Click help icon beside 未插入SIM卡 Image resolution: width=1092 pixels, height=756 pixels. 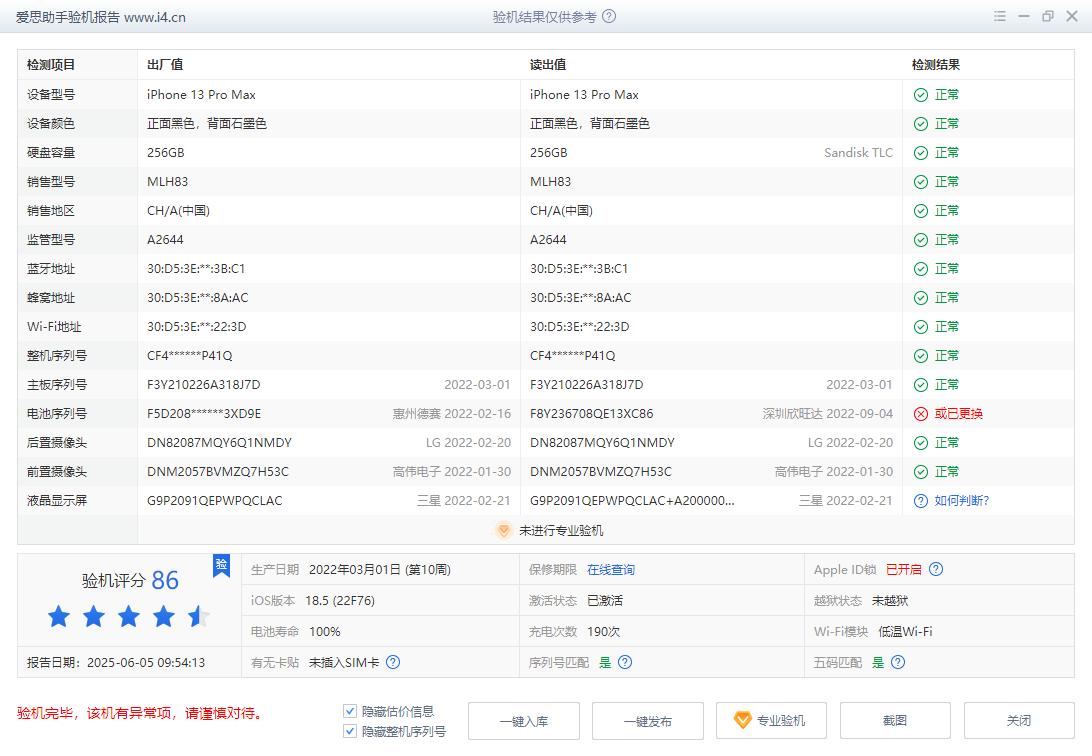393,662
